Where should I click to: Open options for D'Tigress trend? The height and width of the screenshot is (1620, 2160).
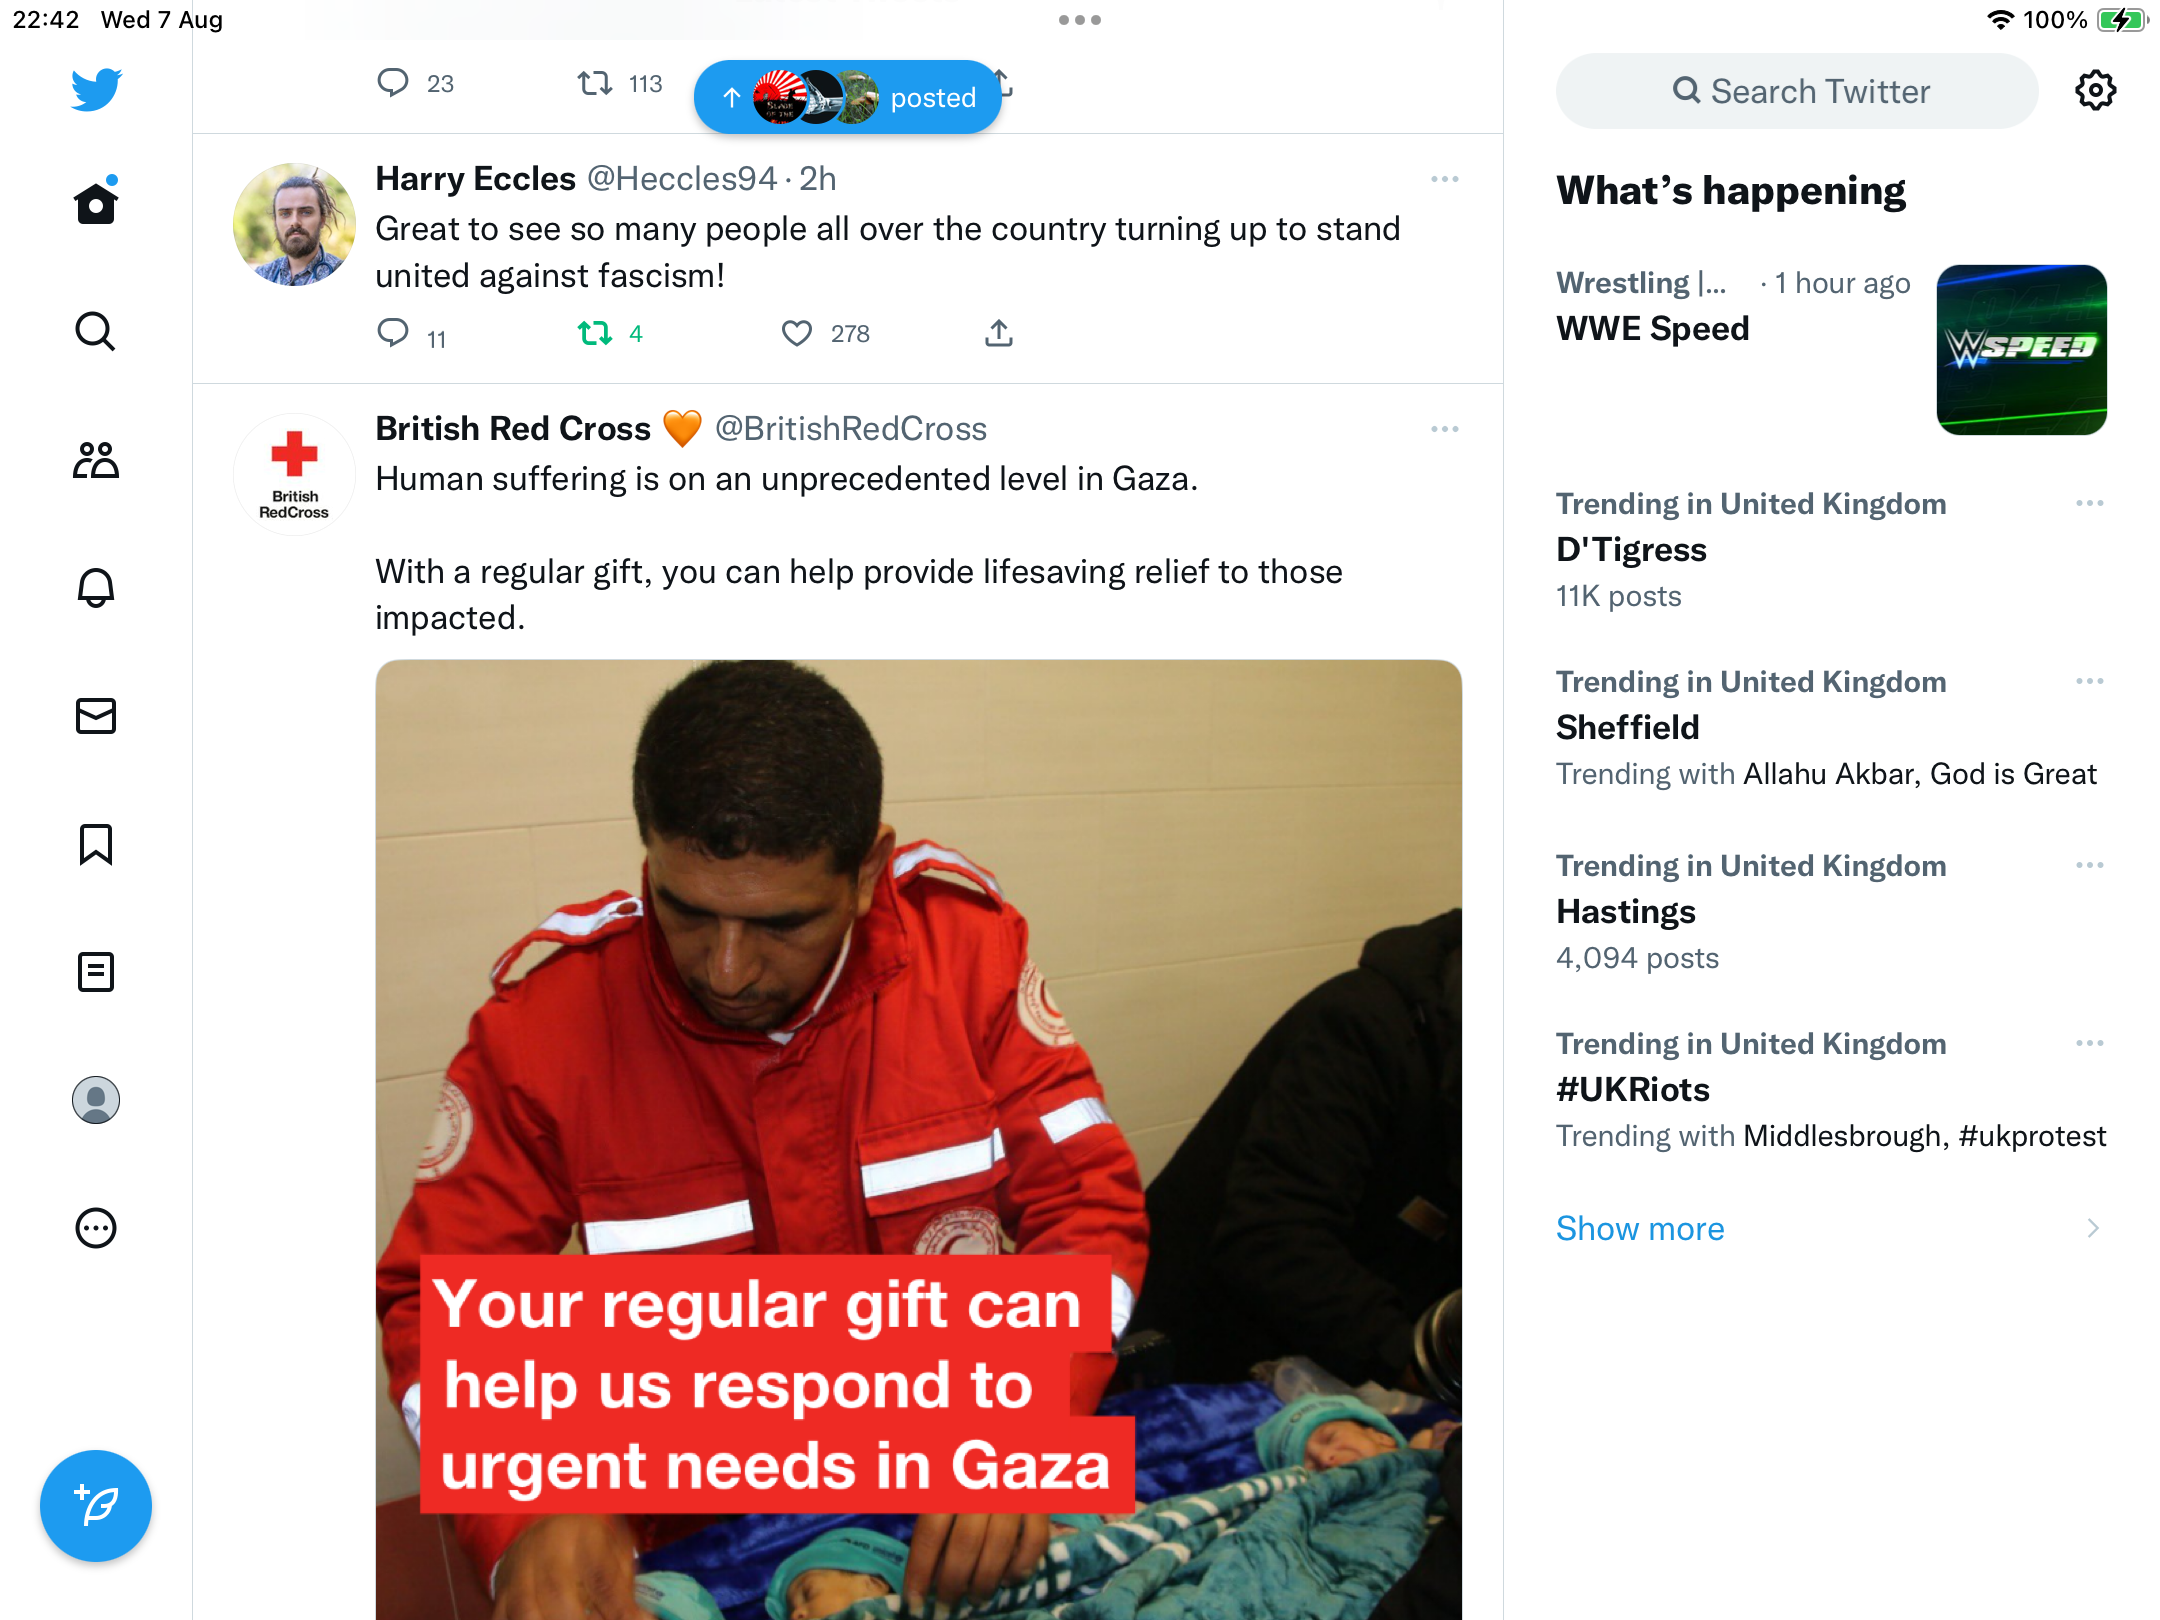(x=2089, y=503)
